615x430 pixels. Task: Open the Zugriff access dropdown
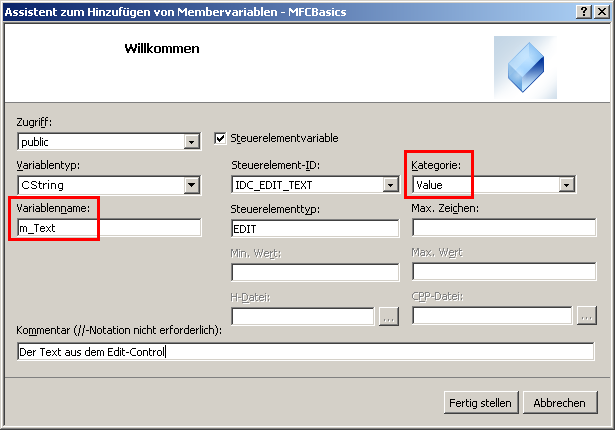coord(191,142)
